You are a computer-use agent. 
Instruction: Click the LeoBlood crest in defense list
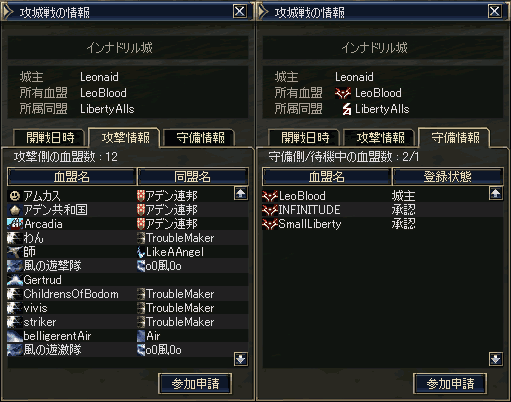[x=270, y=196]
